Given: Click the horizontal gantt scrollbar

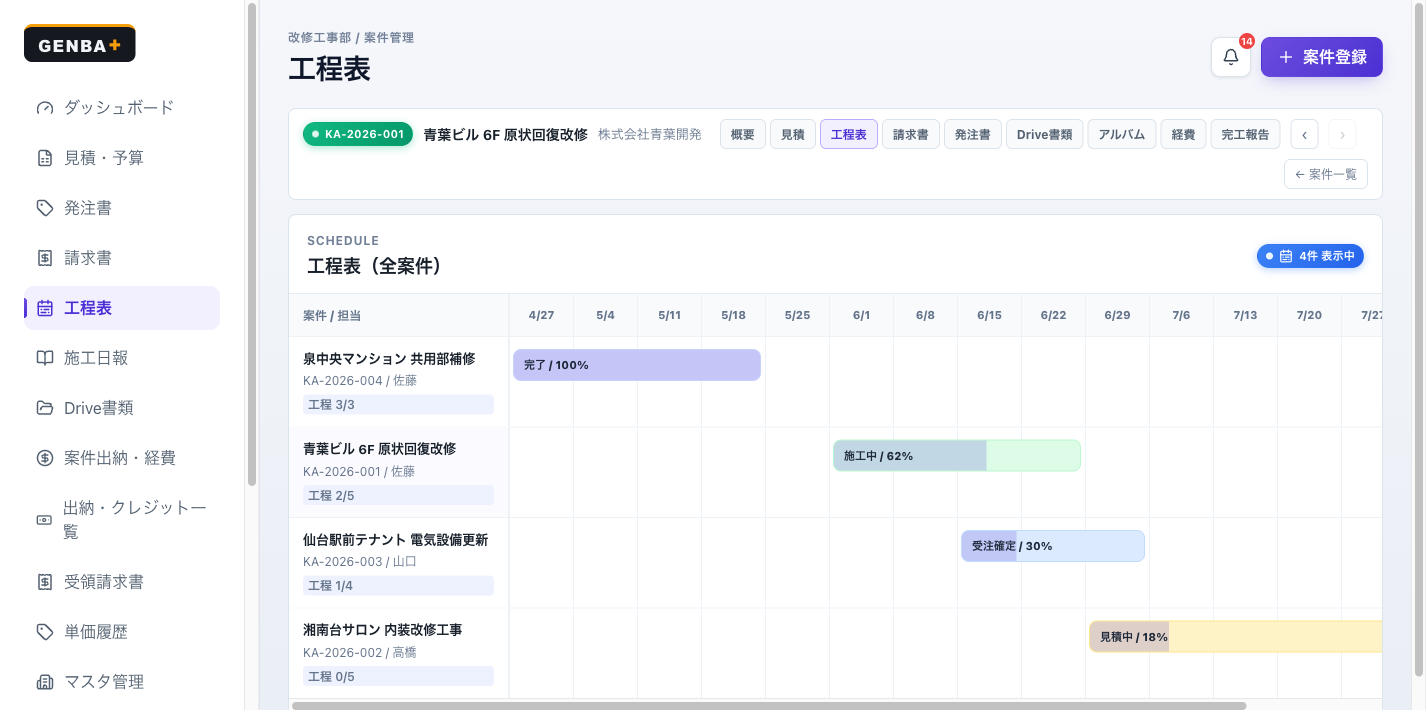Looking at the screenshot, I should point(769,706).
